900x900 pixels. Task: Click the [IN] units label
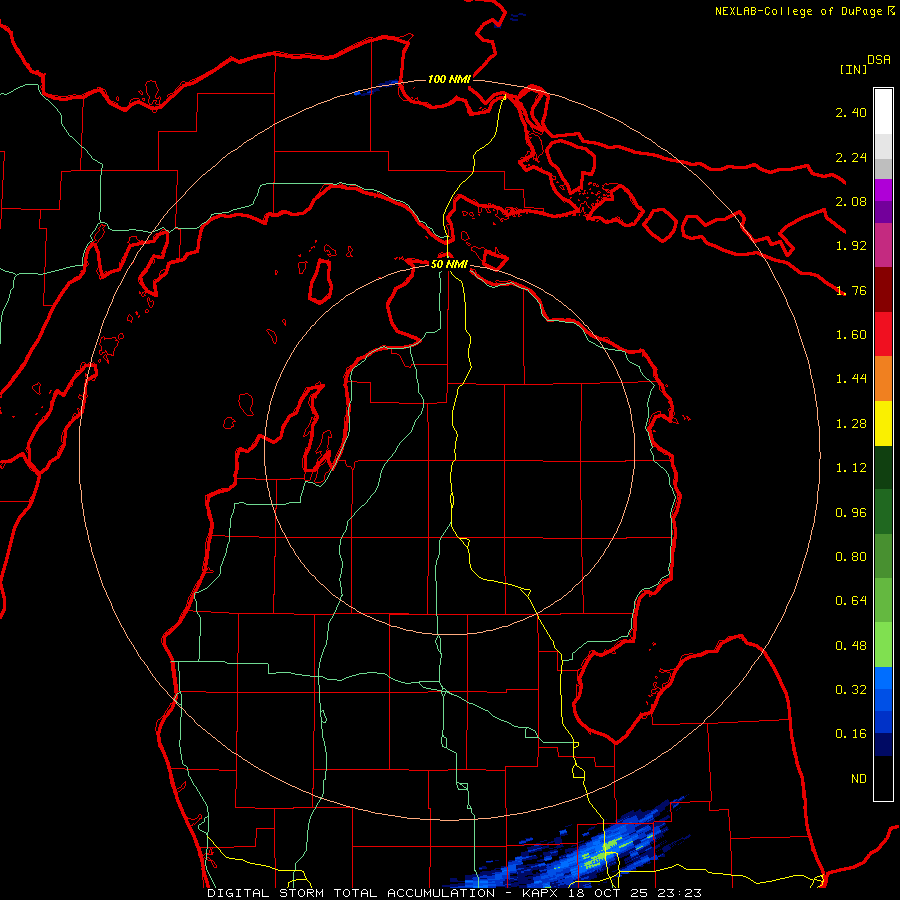854,69
